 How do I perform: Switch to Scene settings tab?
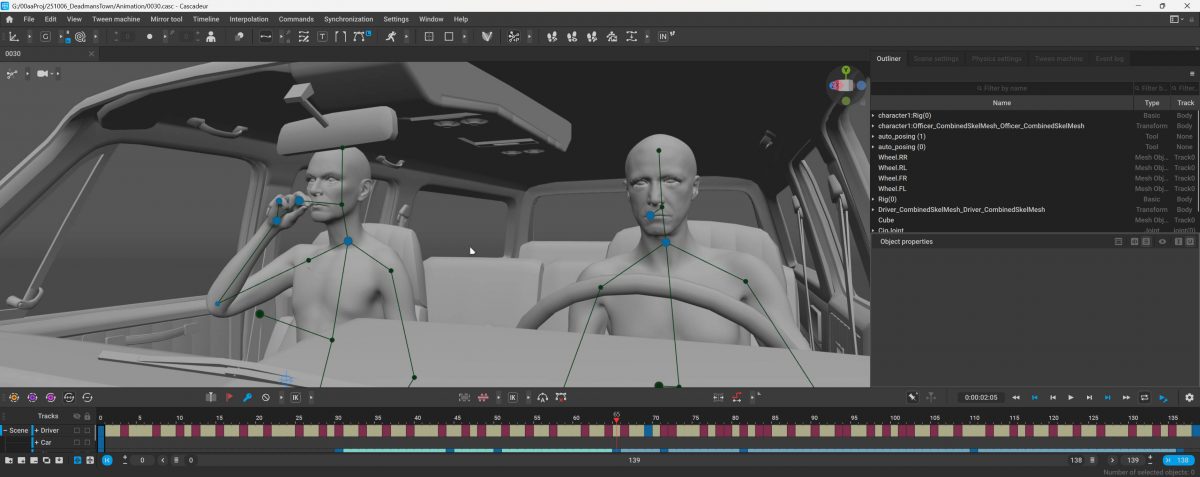[937, 59]
